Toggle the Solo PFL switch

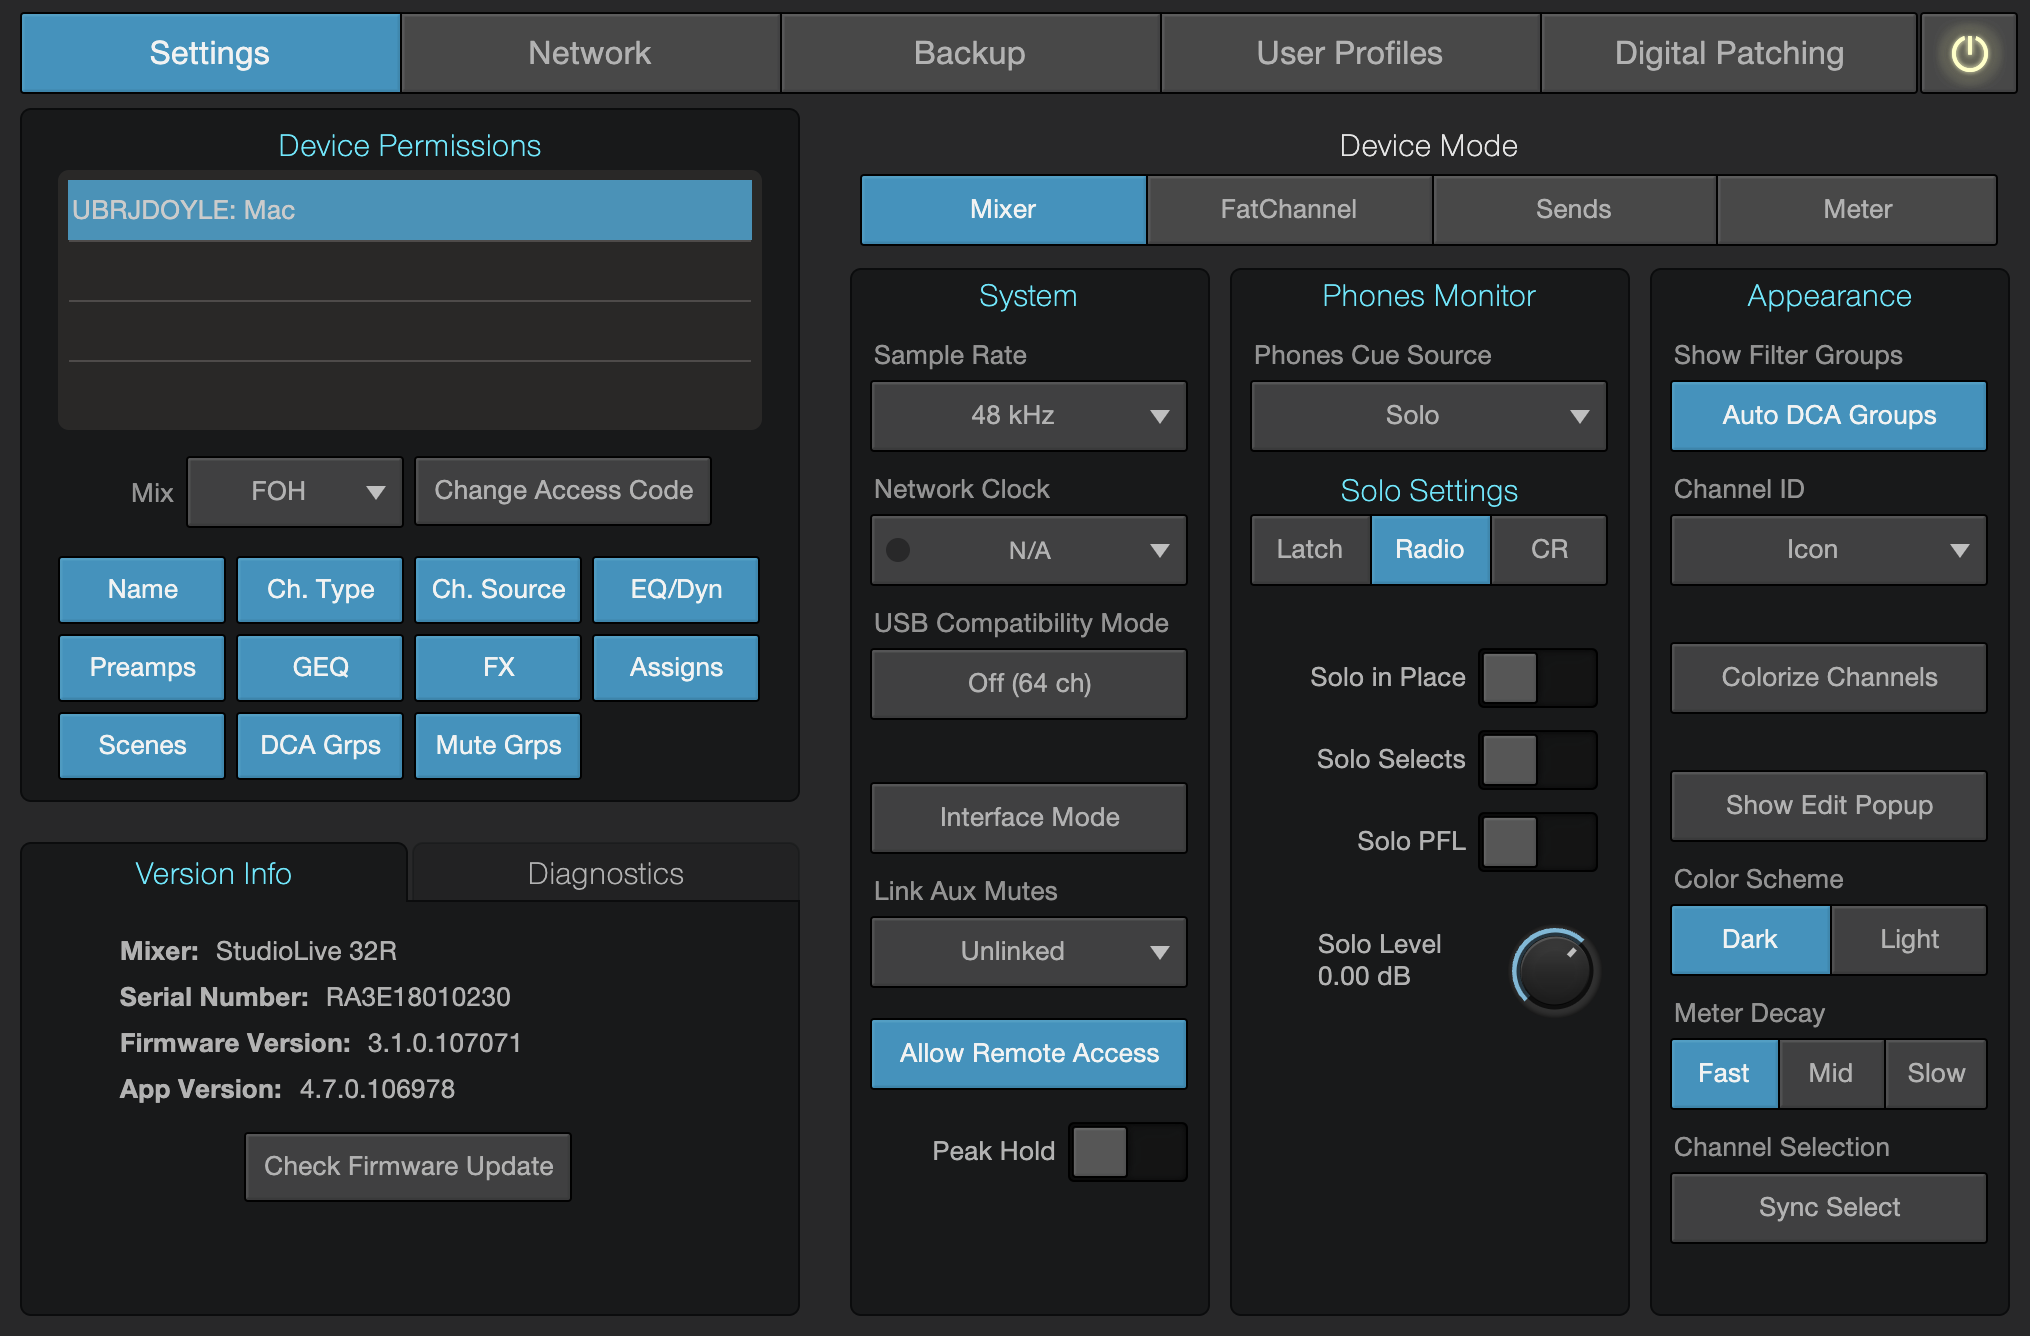1538,841
